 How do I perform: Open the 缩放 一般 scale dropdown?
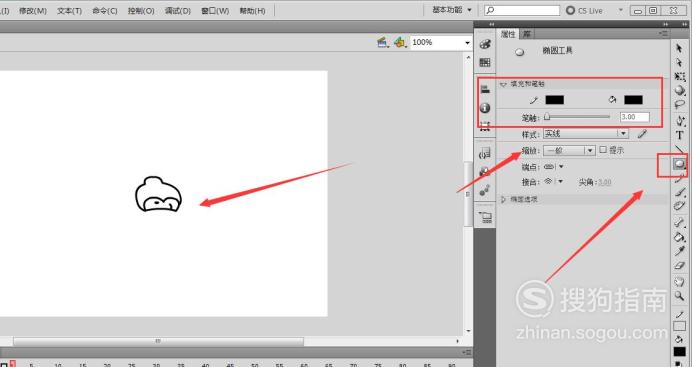pyautogui.click(x=569, y=150)
